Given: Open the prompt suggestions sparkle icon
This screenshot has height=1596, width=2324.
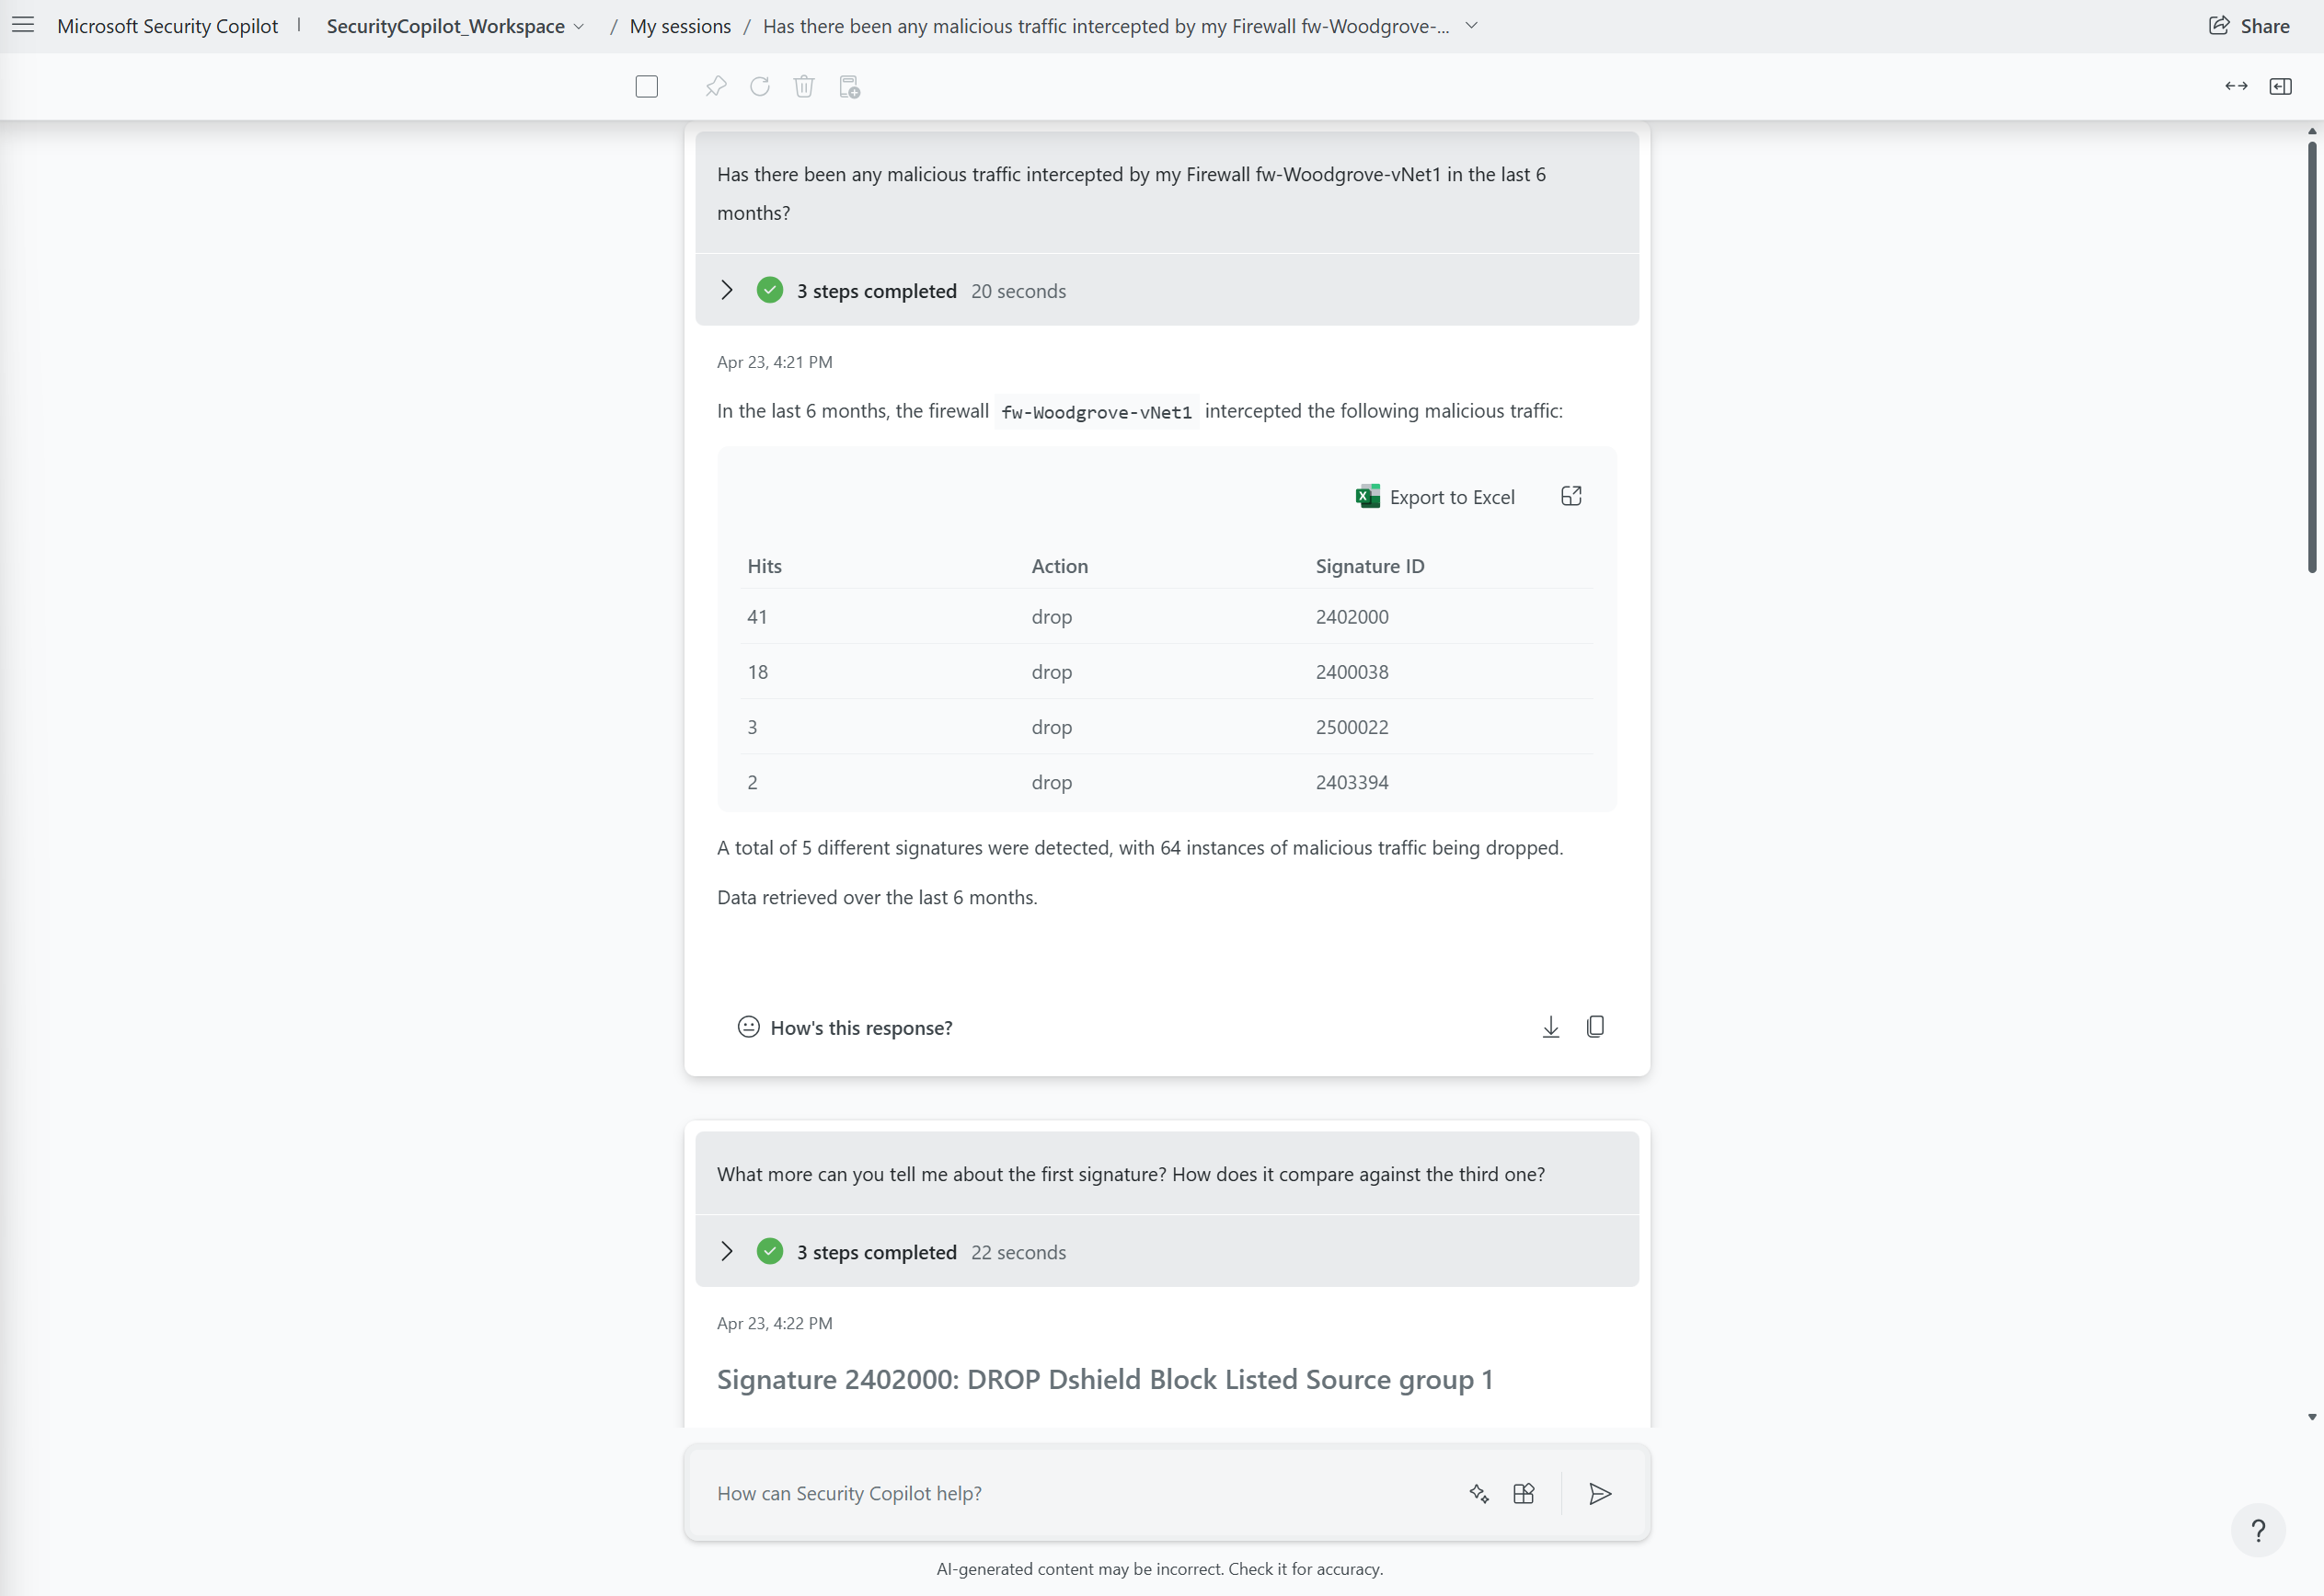Looking at the screenshot, I should tap(1479, 1493).
